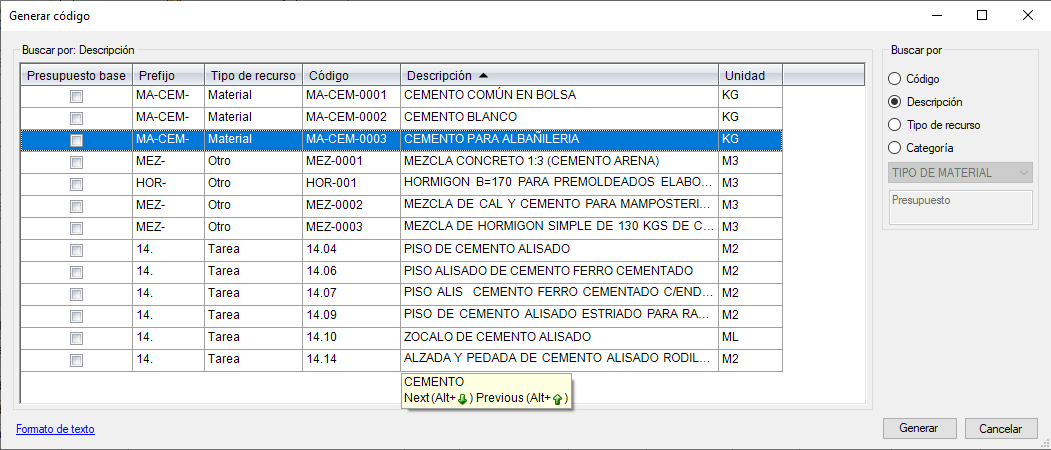Viewport: 1051px width, 450px height.
Task: Choose the Tipo de recurso search option
Action: coord(896,125)
